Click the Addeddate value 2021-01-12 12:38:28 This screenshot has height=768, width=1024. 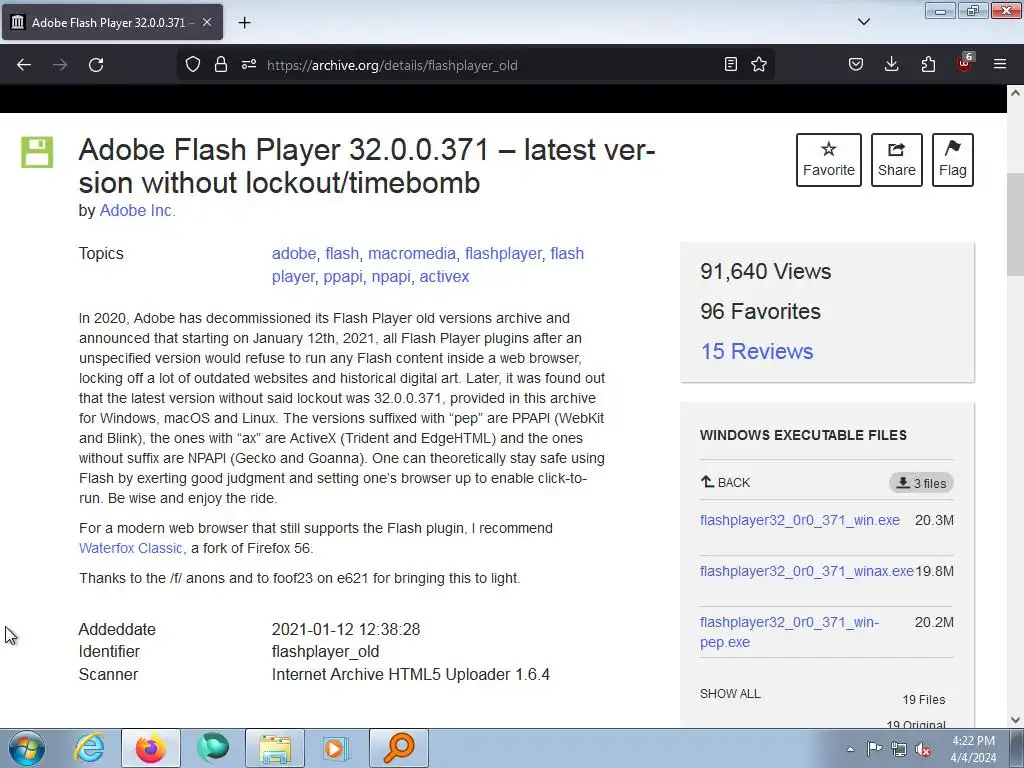pyautogui.click(x=345, y=630)
